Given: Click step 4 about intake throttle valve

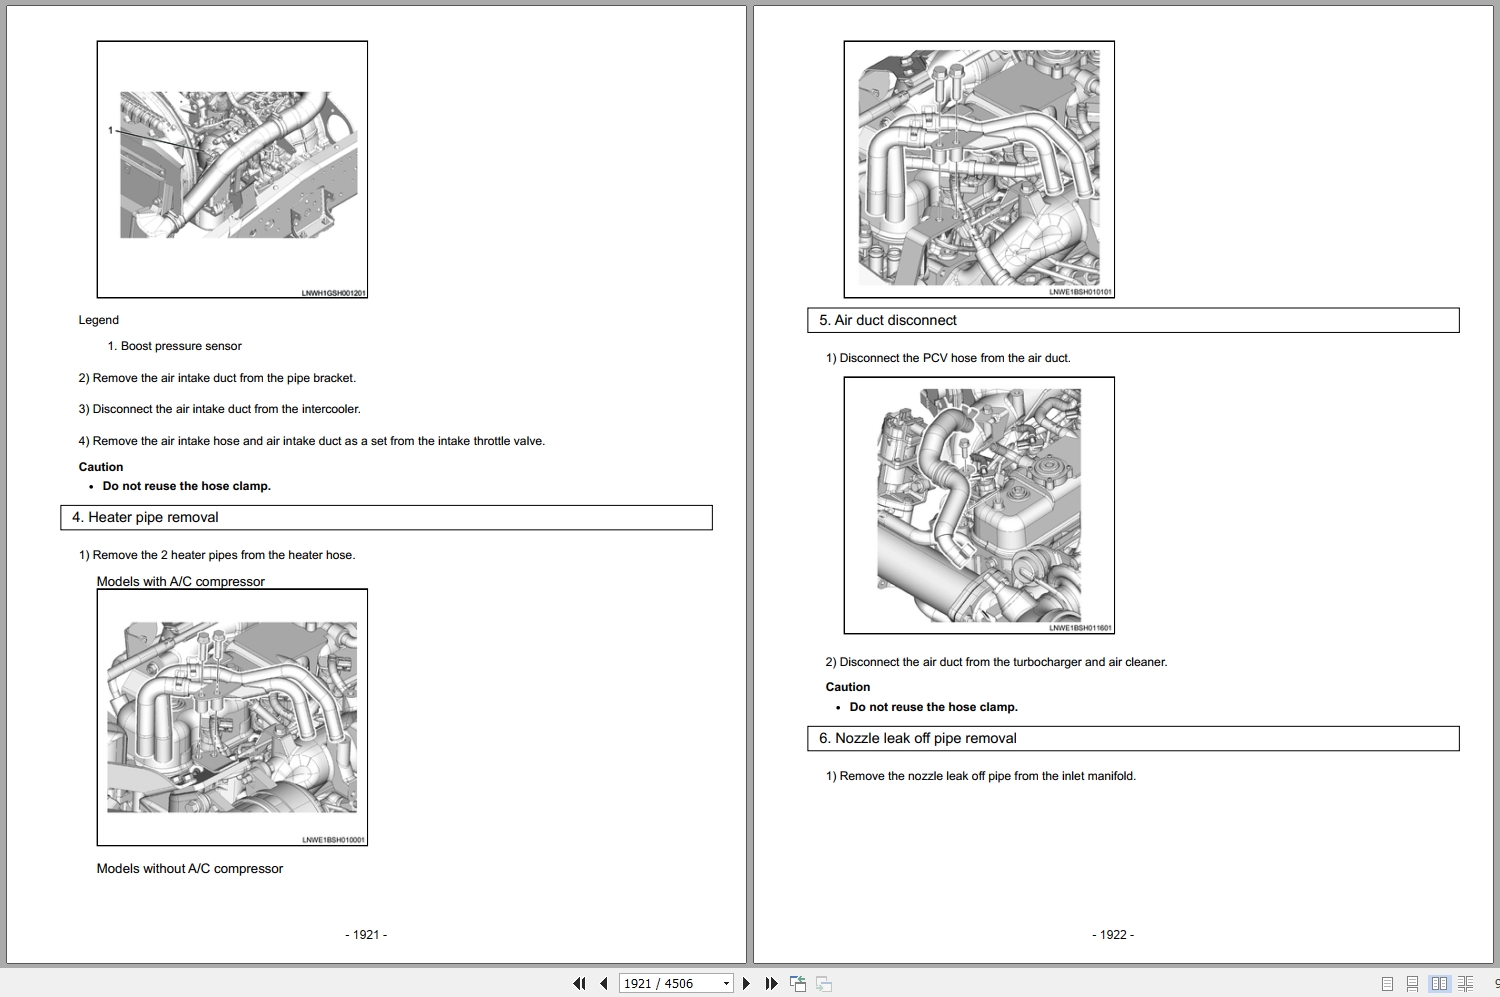Looking at the screenshot, I should (x=312, y=441).
